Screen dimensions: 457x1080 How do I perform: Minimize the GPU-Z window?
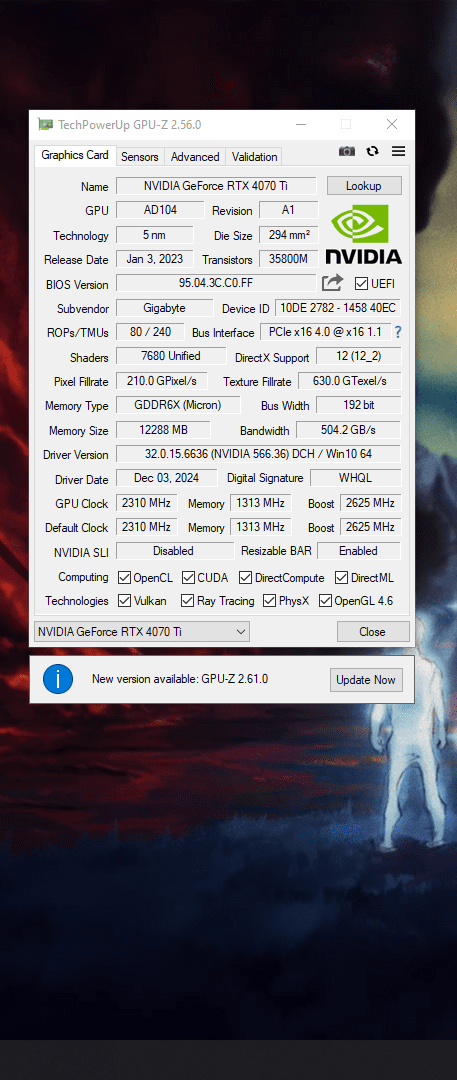pos(301,125)
